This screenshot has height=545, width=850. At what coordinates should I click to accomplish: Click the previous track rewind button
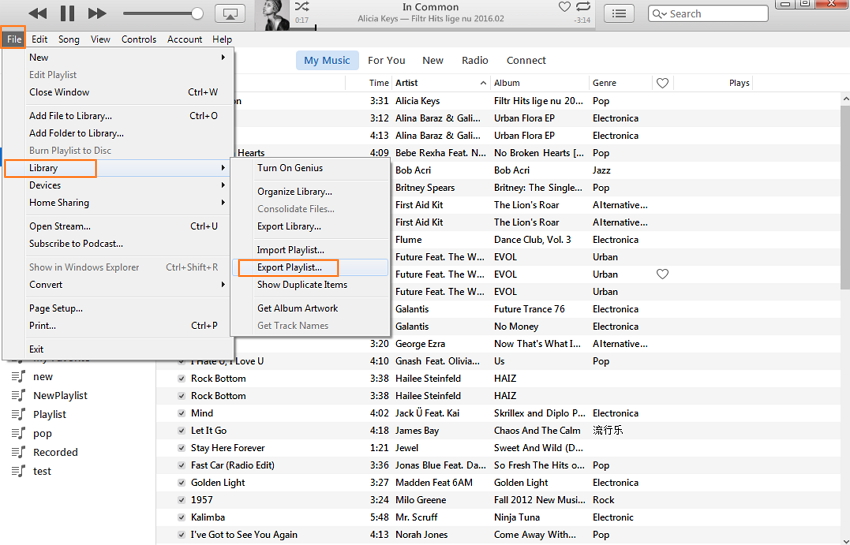[x=38, y=13]
